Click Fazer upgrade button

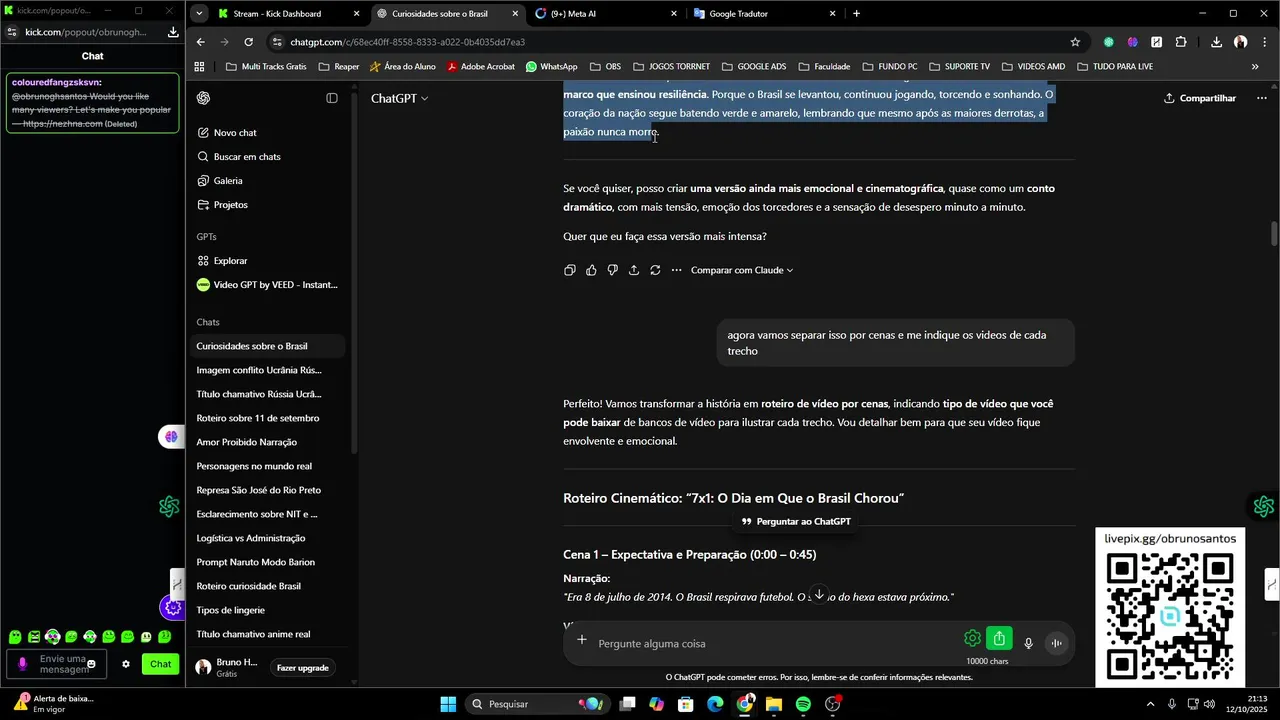coord(302,668)
